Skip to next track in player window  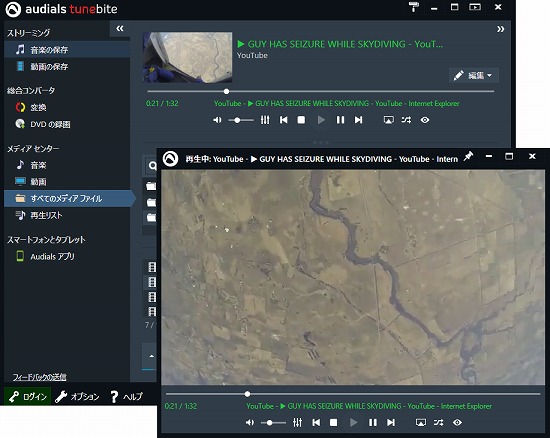tap(391, 423)
